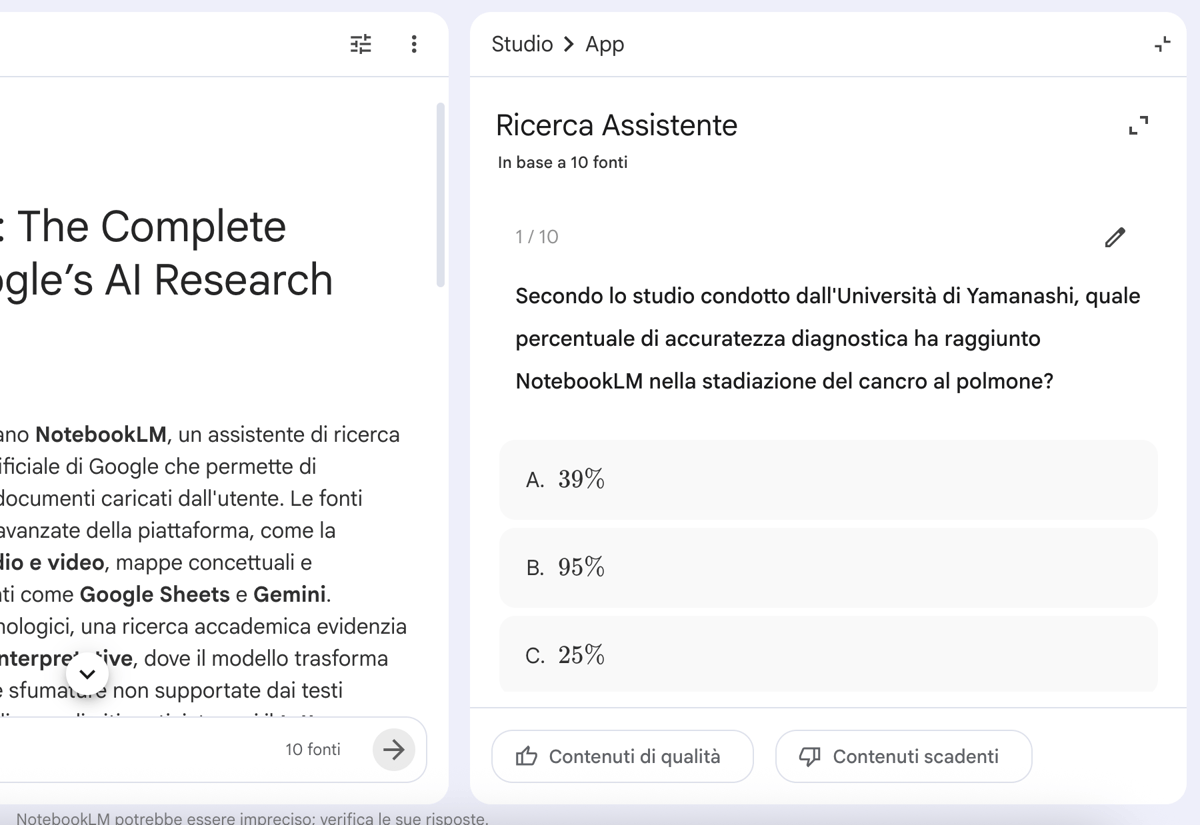This screenshot has width=1200, height=825.
Task: Collapse the Studio panel with arrows icon
Action: [x=1162, y=44]
